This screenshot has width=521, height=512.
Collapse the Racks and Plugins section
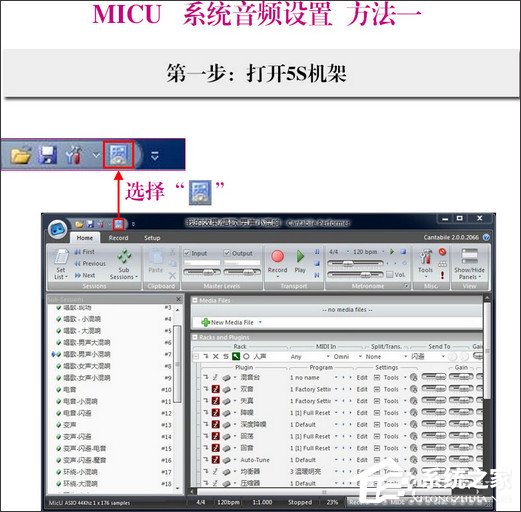point(195,337)
